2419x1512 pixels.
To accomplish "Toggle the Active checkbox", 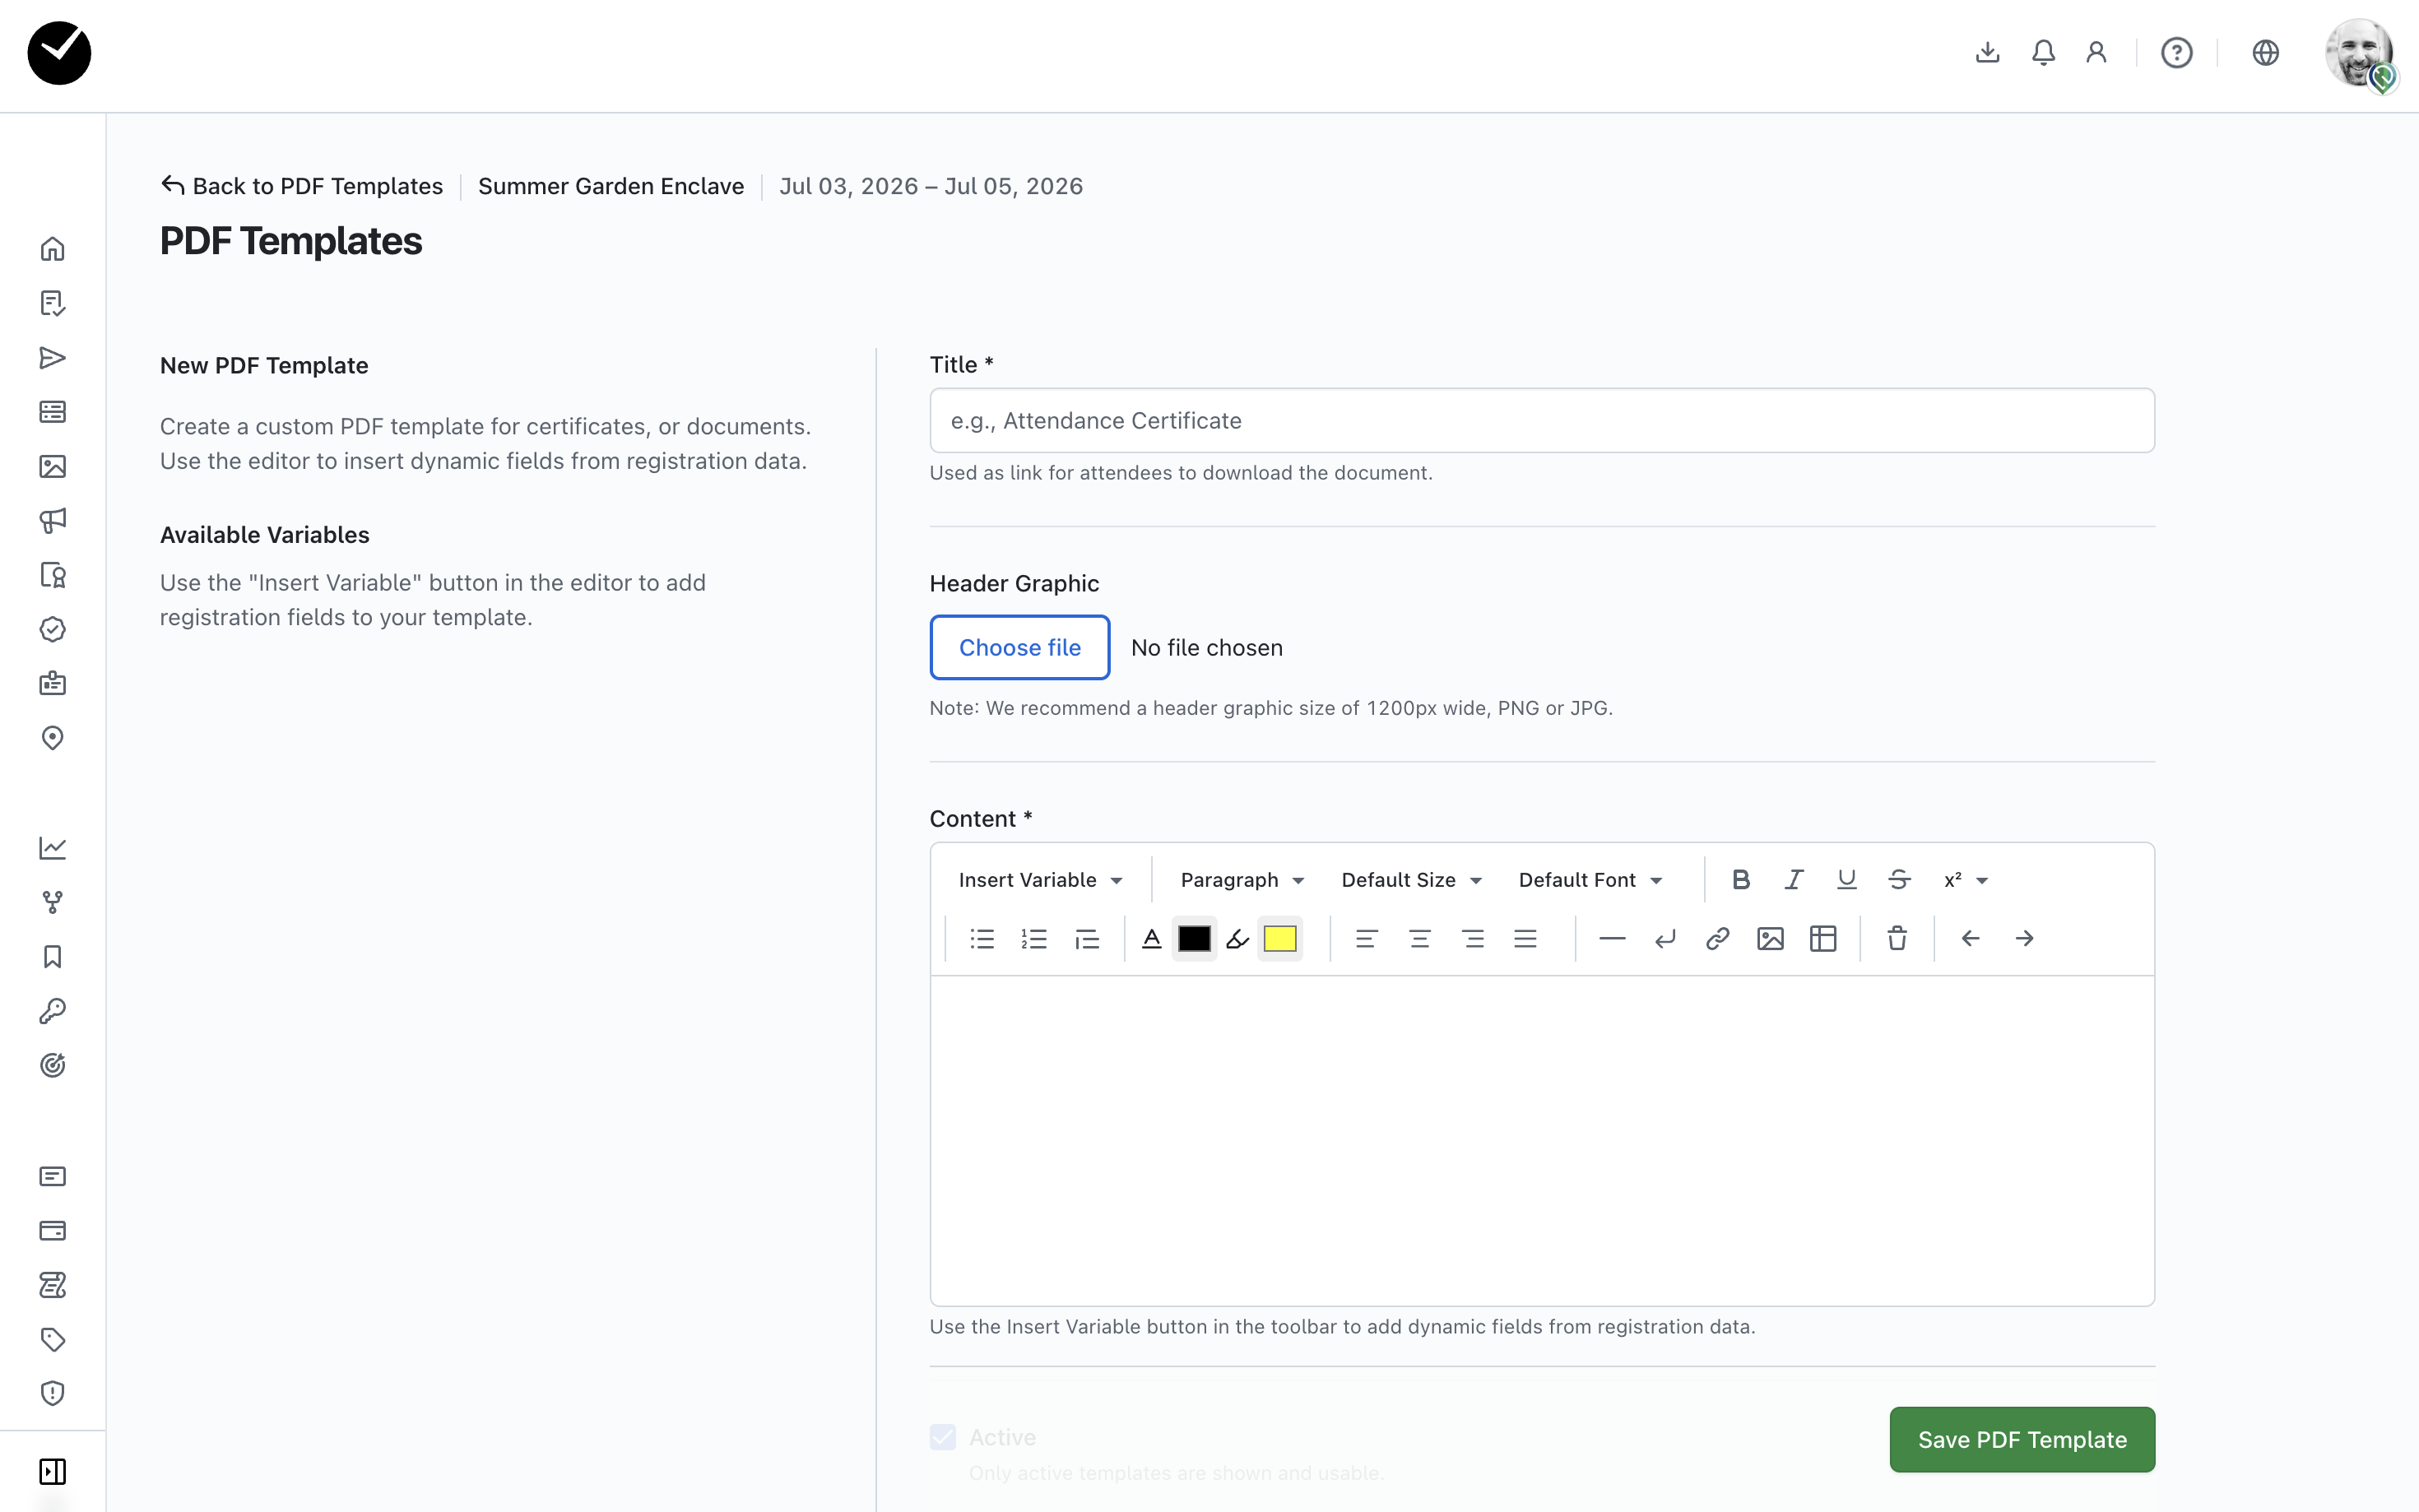I will click(x=943, y=1437).
